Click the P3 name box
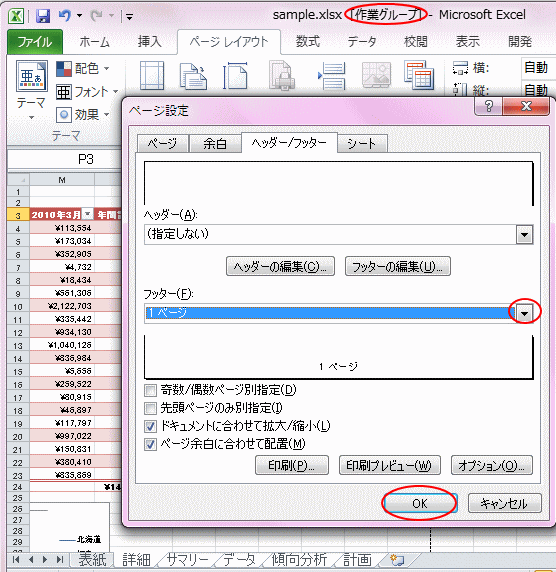 pyautogui.click(x=64, y=159)
